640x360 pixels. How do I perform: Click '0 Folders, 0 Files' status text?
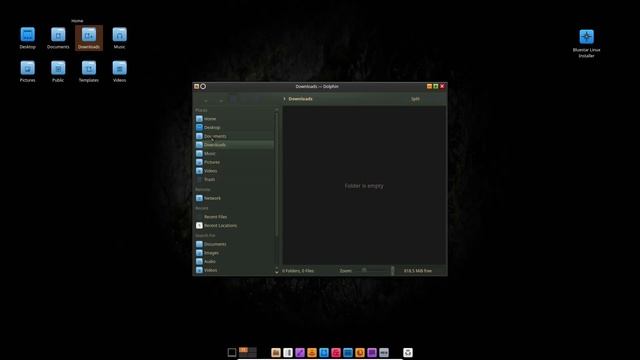(298, 271)
